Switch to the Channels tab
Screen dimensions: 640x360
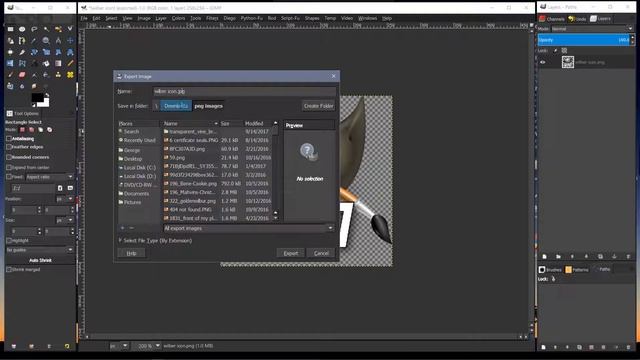click(552, 19)
